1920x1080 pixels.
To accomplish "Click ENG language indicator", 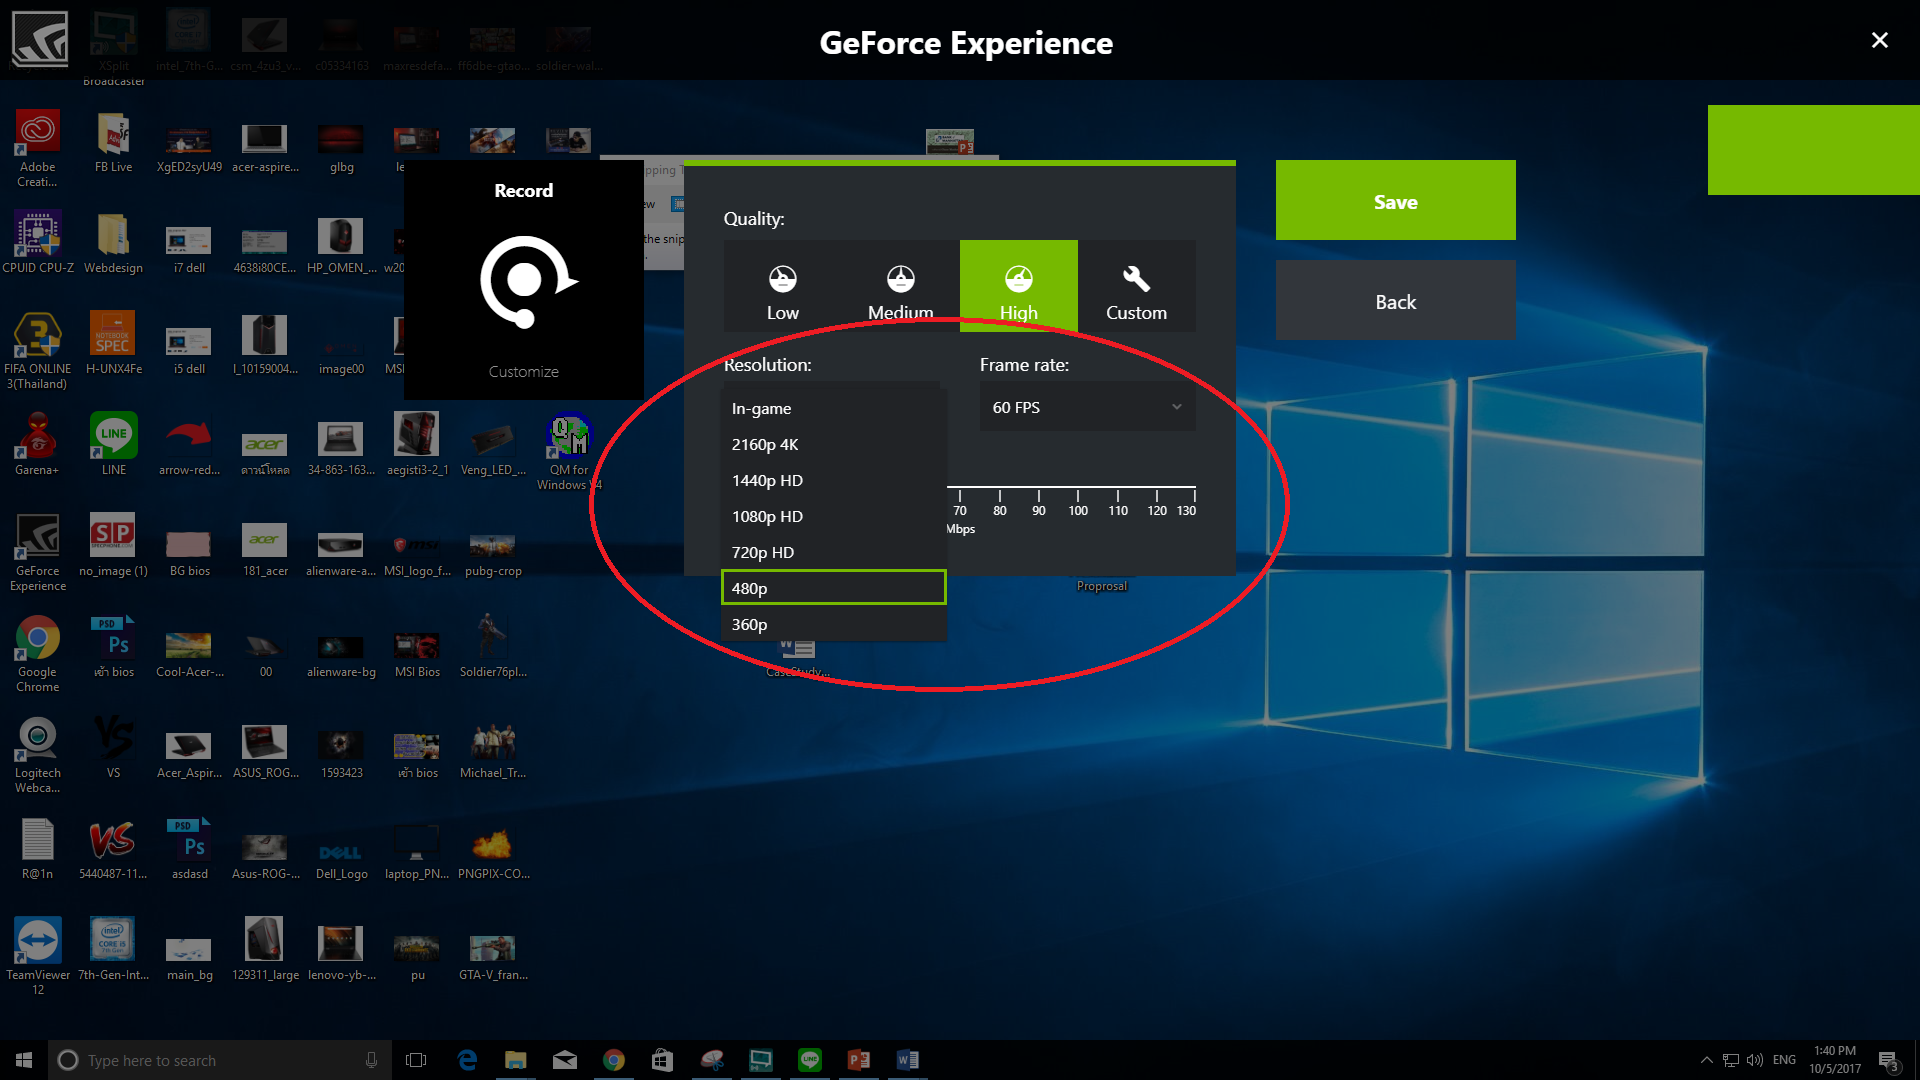I will tap(1784, 1060).
